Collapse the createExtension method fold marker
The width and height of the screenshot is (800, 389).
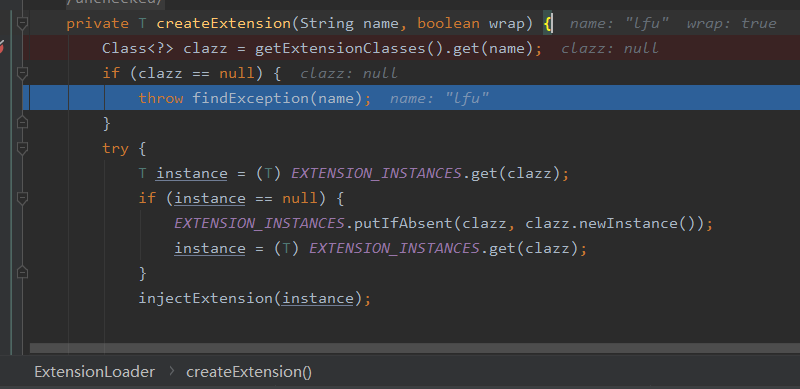22,23
